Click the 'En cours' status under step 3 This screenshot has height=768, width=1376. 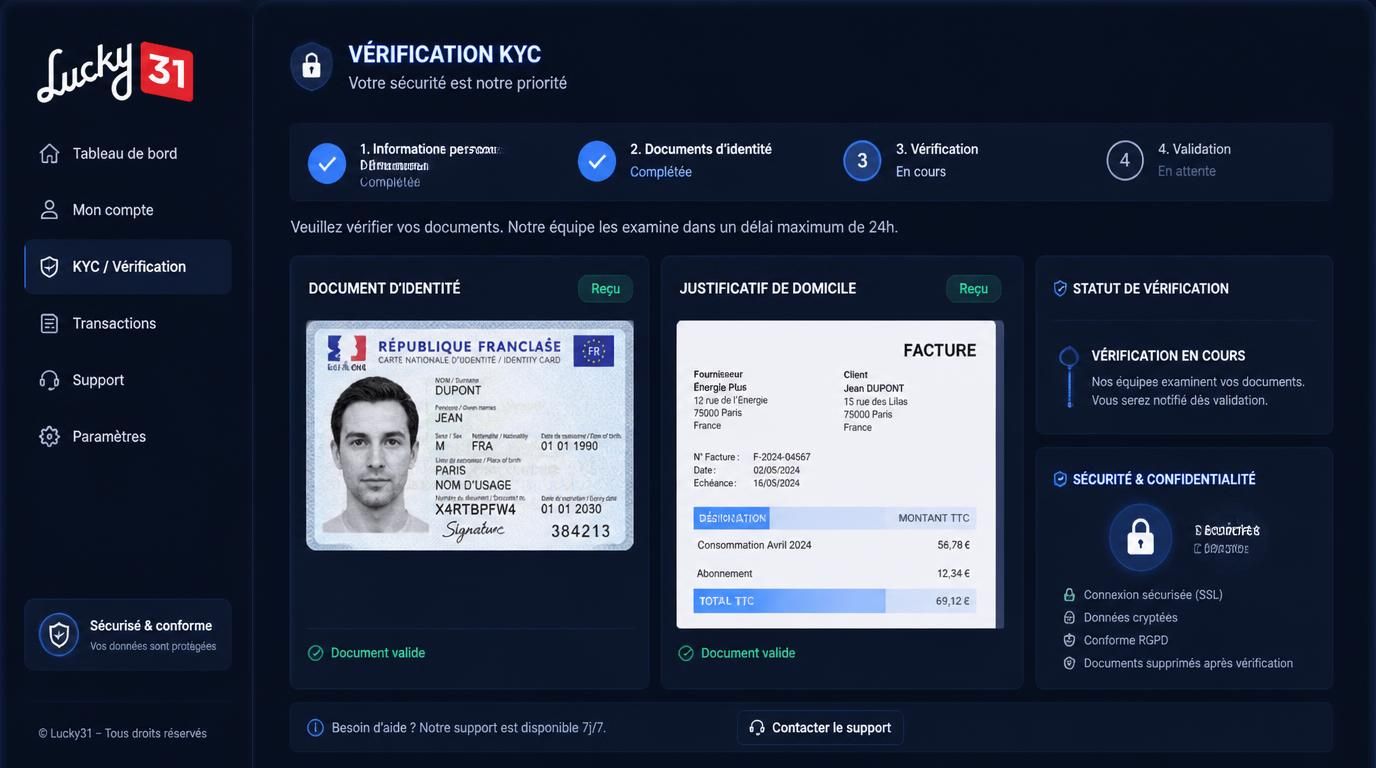coord(921,172)
